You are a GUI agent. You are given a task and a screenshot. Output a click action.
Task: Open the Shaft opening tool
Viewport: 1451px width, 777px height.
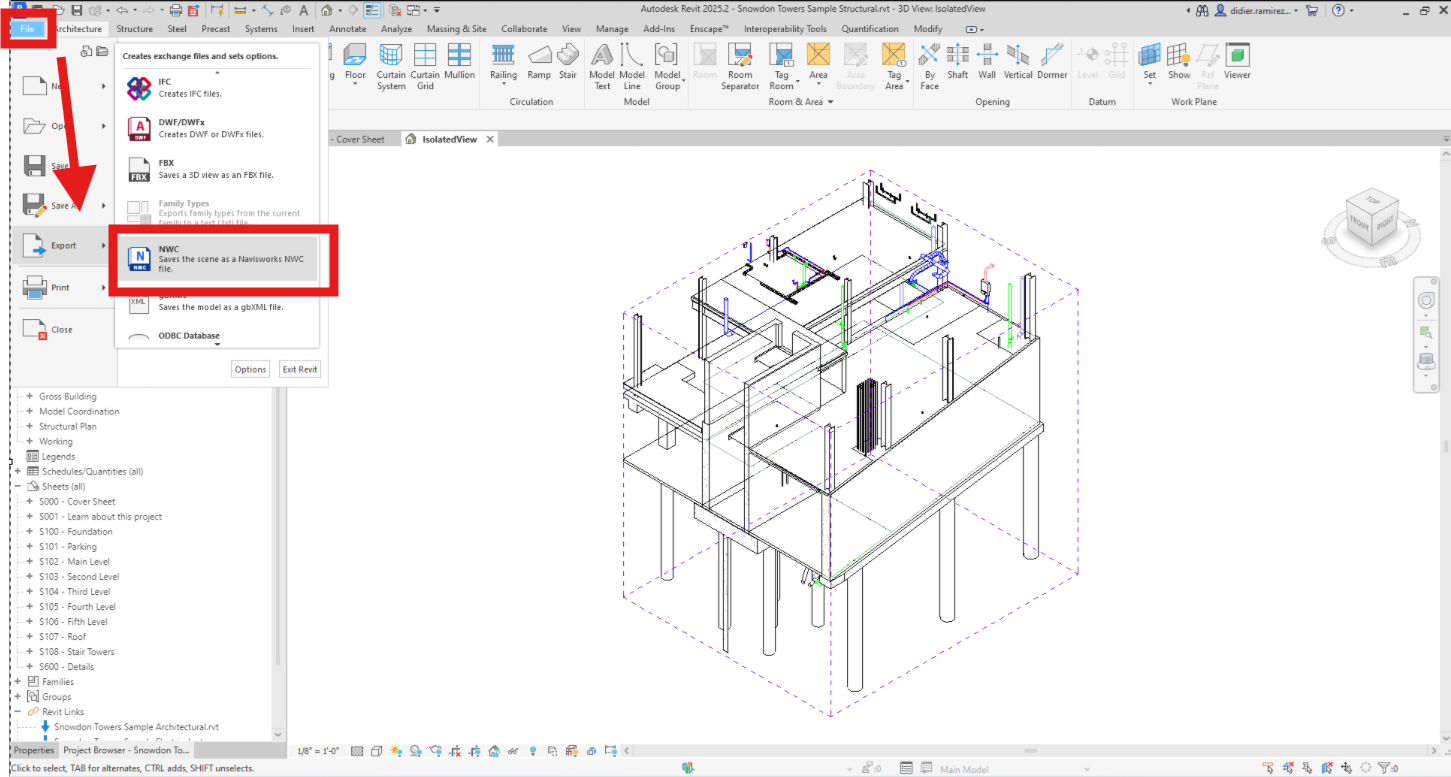coord(957,66)
